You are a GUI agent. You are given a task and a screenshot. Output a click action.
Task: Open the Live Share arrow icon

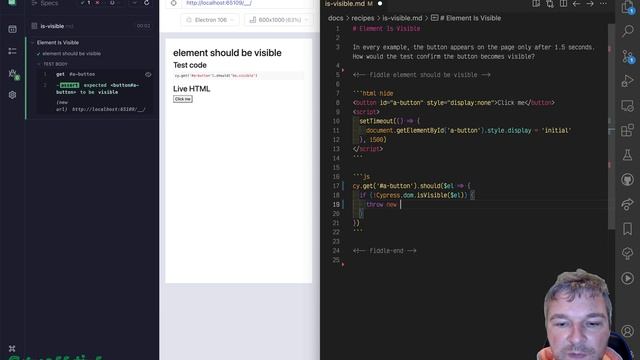[627, 204]
